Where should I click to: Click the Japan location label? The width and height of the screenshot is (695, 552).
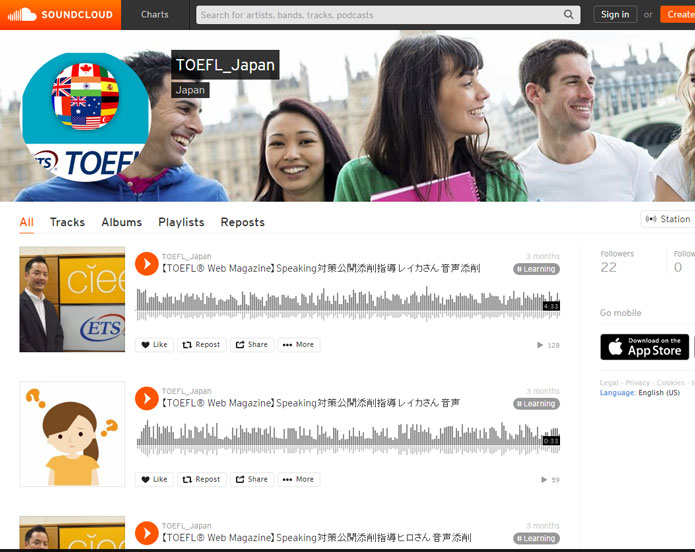coord(190,90)
